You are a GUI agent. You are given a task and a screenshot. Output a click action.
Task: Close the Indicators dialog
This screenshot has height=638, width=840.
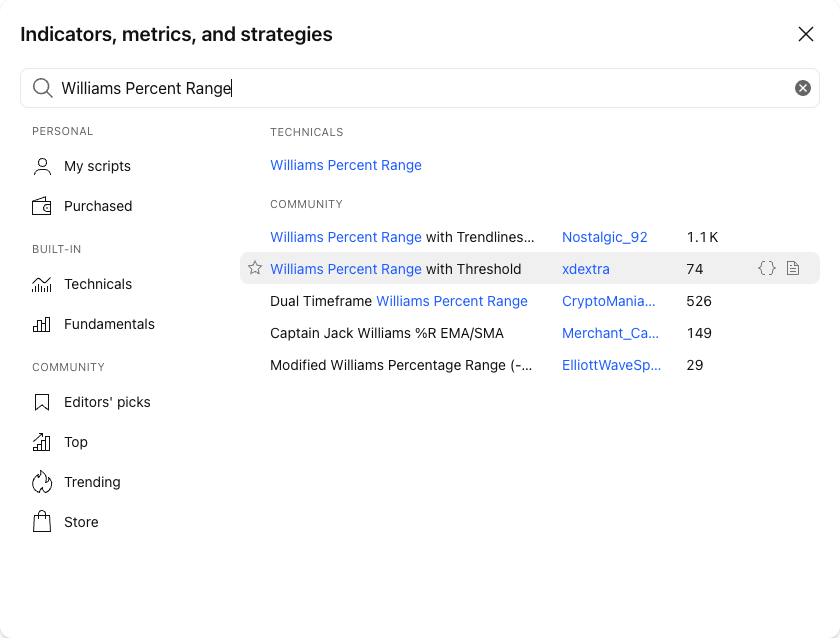(806, 34)
